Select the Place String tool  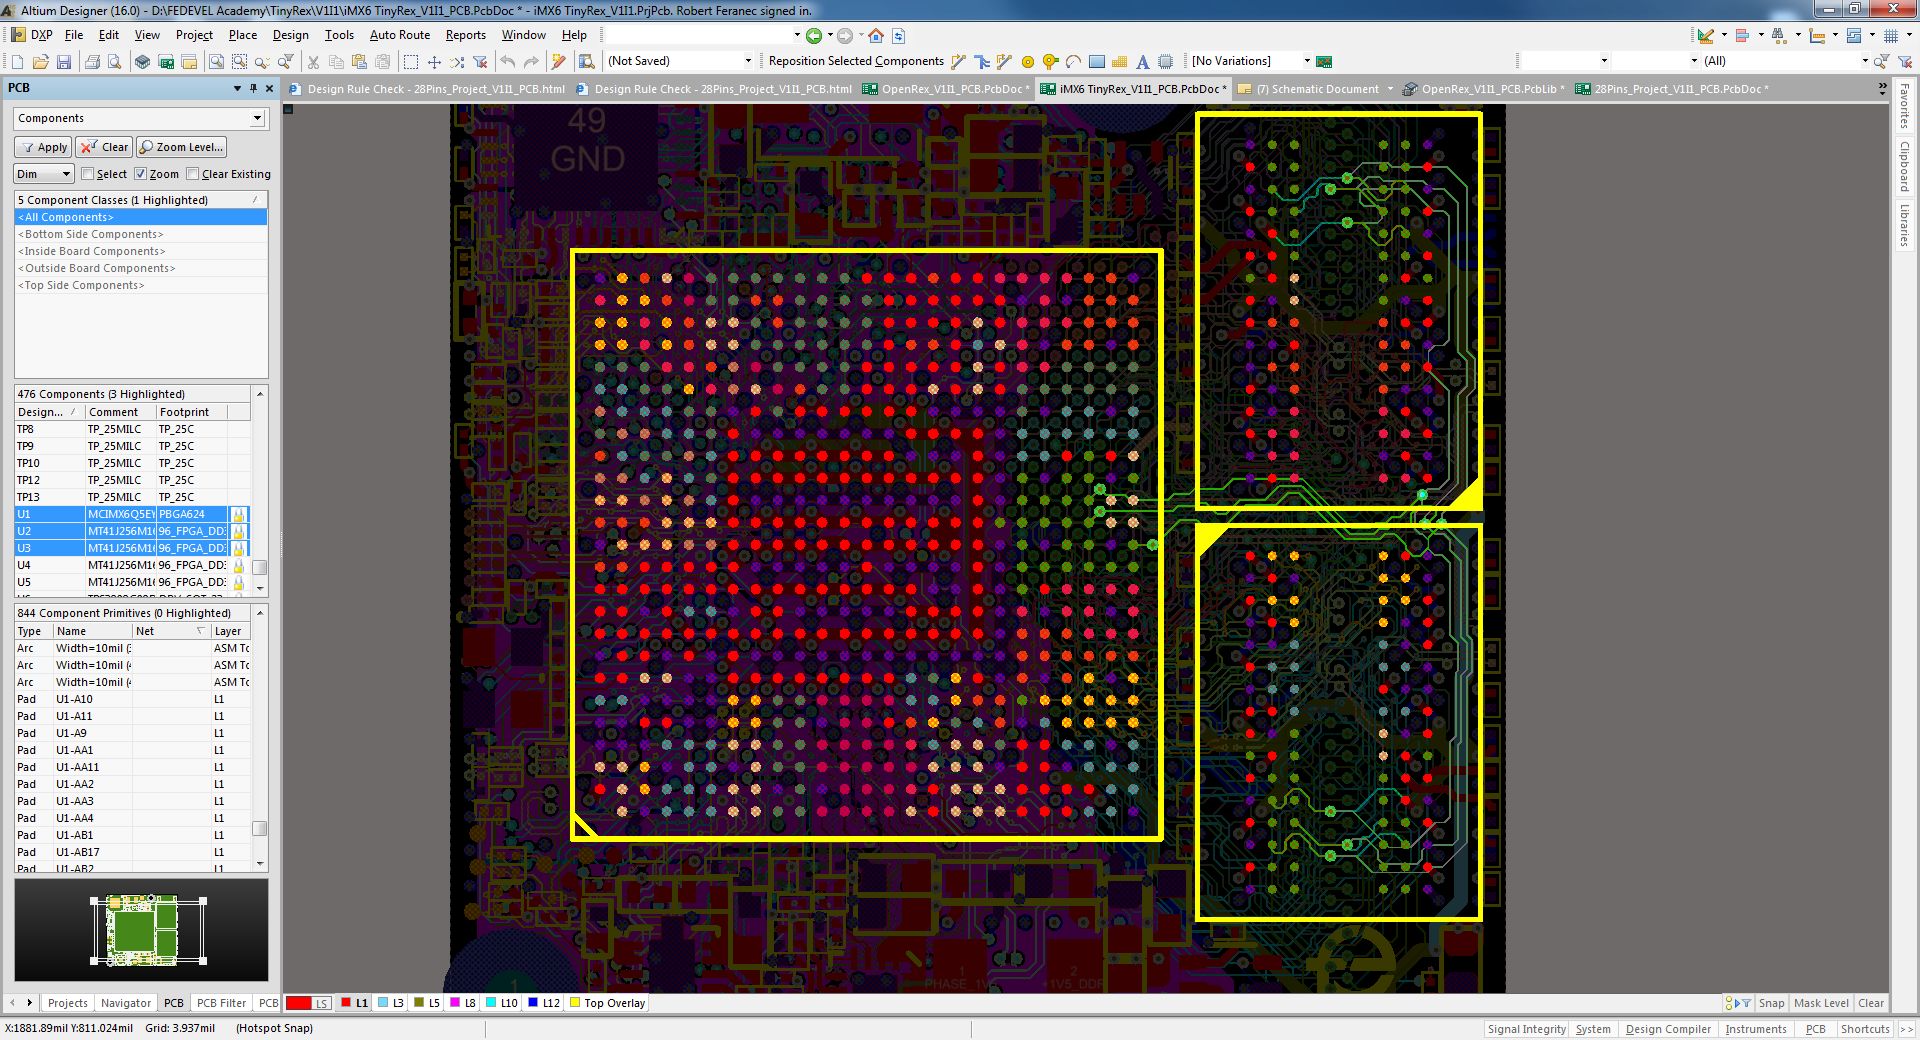click(1143, 61)
